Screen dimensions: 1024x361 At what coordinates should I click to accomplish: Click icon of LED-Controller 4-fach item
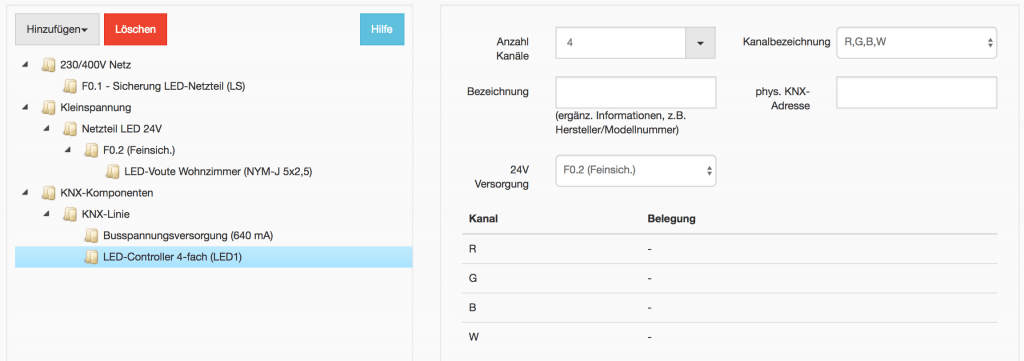91,257
